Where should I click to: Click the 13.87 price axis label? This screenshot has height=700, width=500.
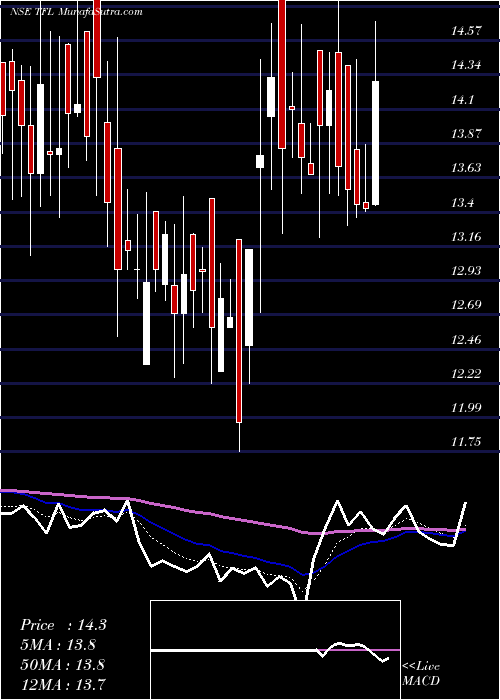(466, 134)
